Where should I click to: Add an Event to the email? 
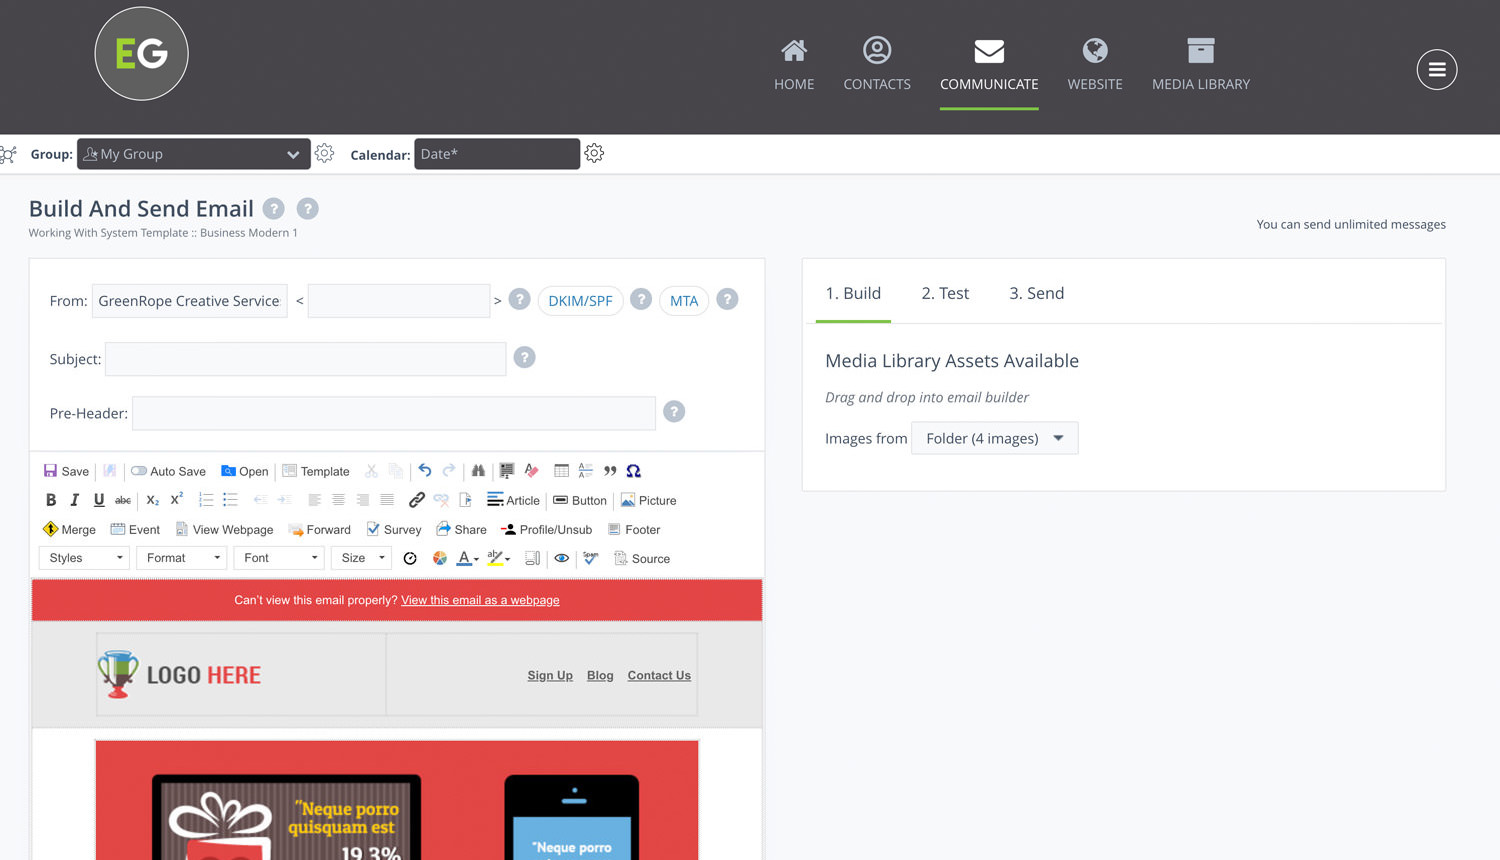[135, 529]
